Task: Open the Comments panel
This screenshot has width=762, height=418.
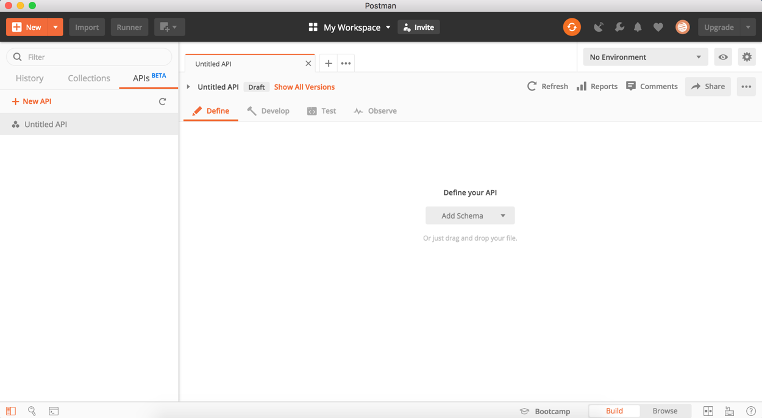Action: (652, 87)
